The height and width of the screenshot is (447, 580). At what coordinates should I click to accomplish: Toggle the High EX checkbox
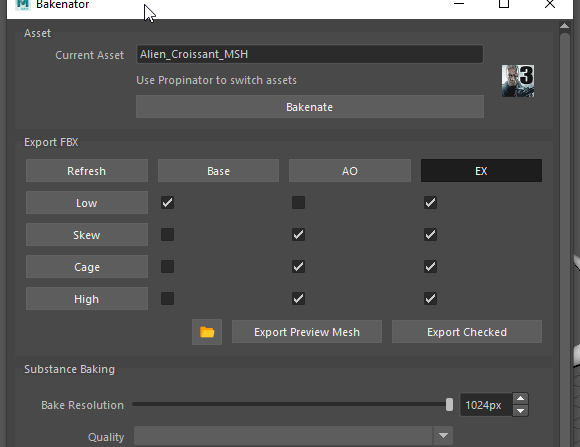[430, 299]
